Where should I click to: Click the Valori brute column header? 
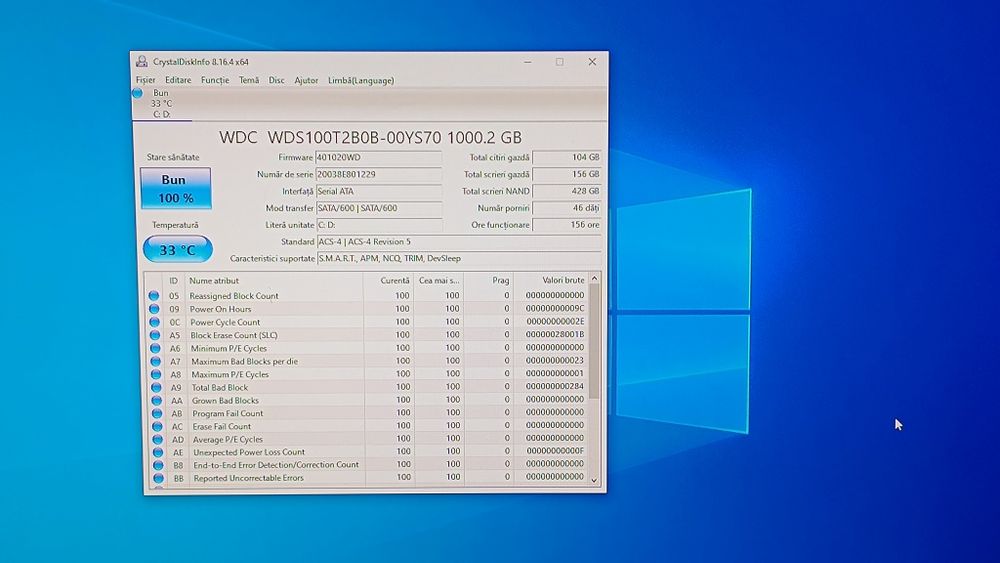click(551, 280)
